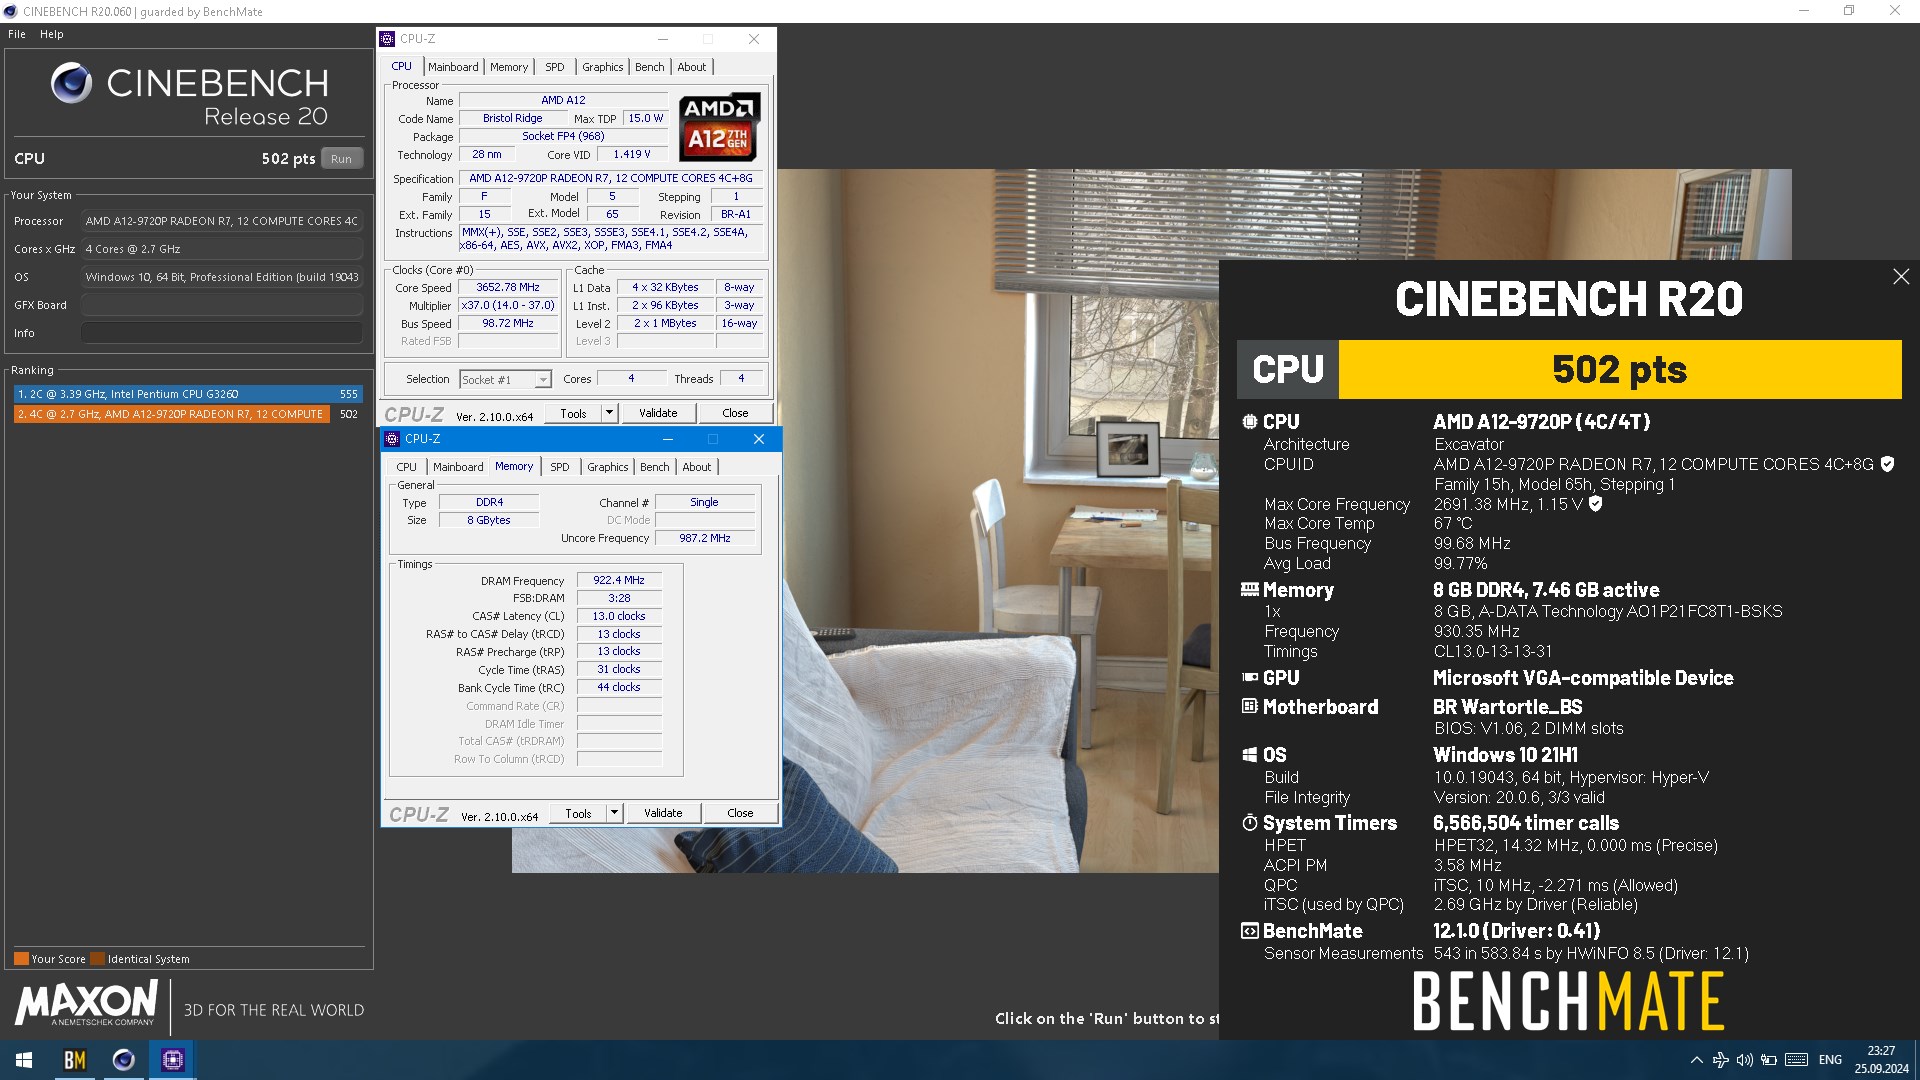Screen dimensions: 1920x1080
Task: Click Close button in upper CPU-Z
Action: pyautogui.click(x=735, y=413)
